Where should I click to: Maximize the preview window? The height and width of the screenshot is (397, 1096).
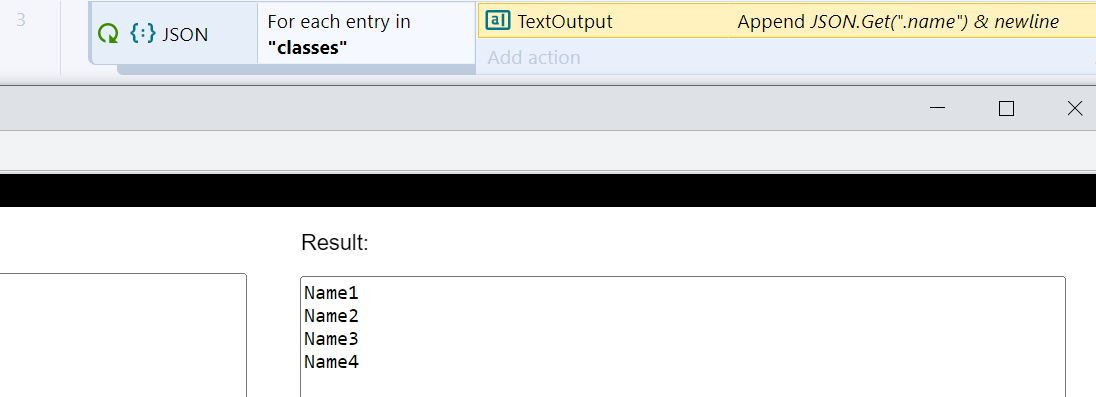1007,108
